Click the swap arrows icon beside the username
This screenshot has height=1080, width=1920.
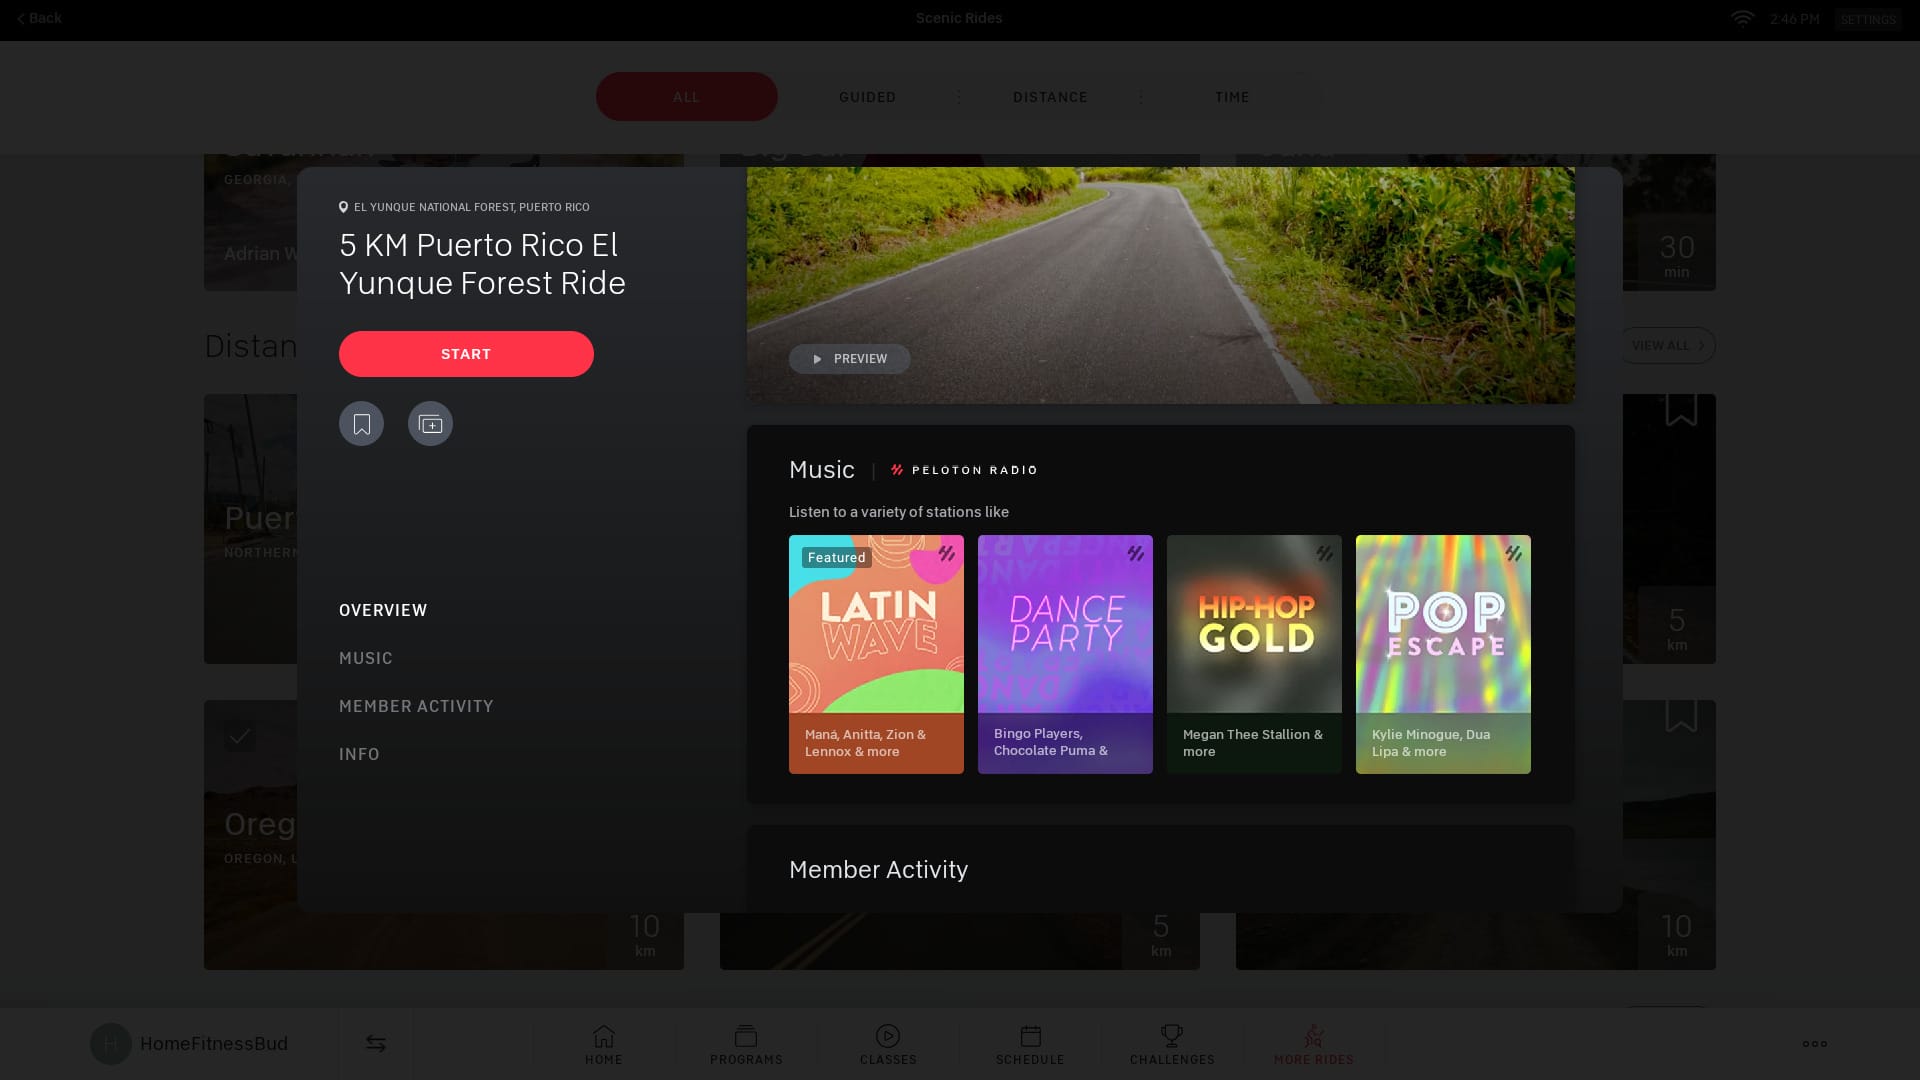click(376, 1044)
